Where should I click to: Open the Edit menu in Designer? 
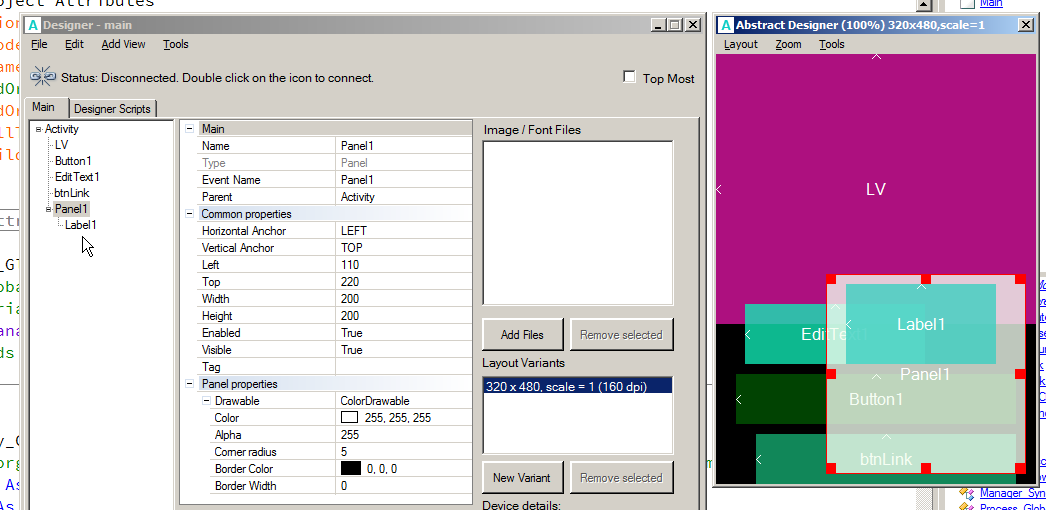(x=74, y=44)
